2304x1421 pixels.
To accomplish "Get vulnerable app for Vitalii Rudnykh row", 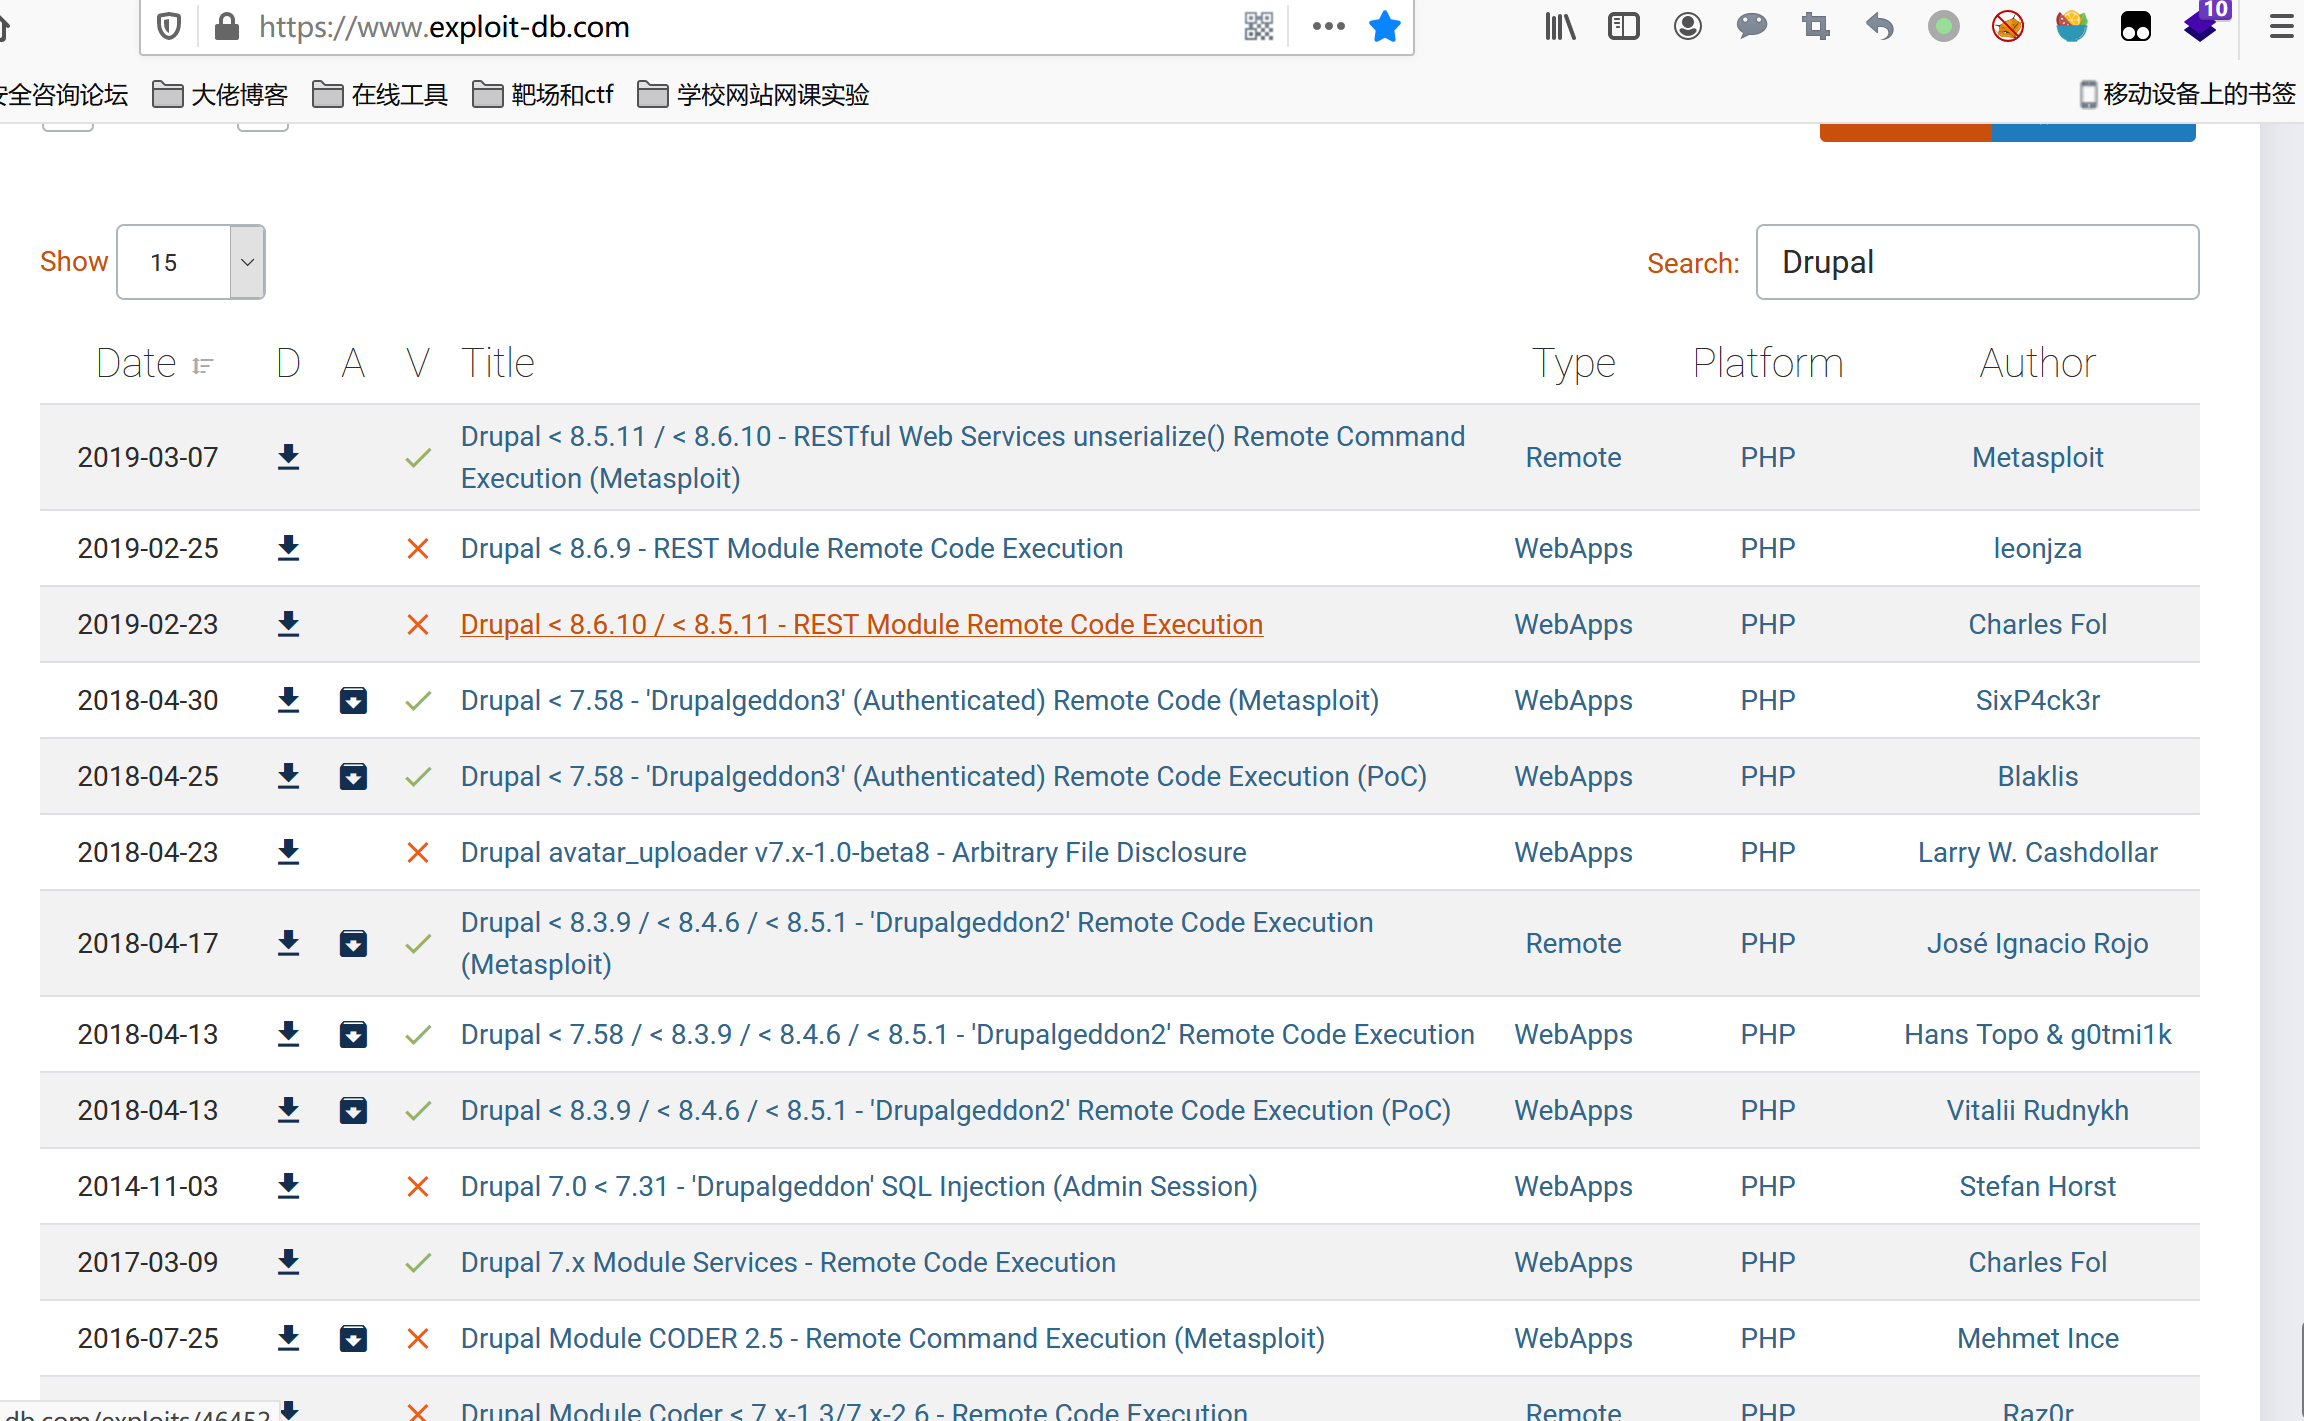I will tap(353, 1110).
